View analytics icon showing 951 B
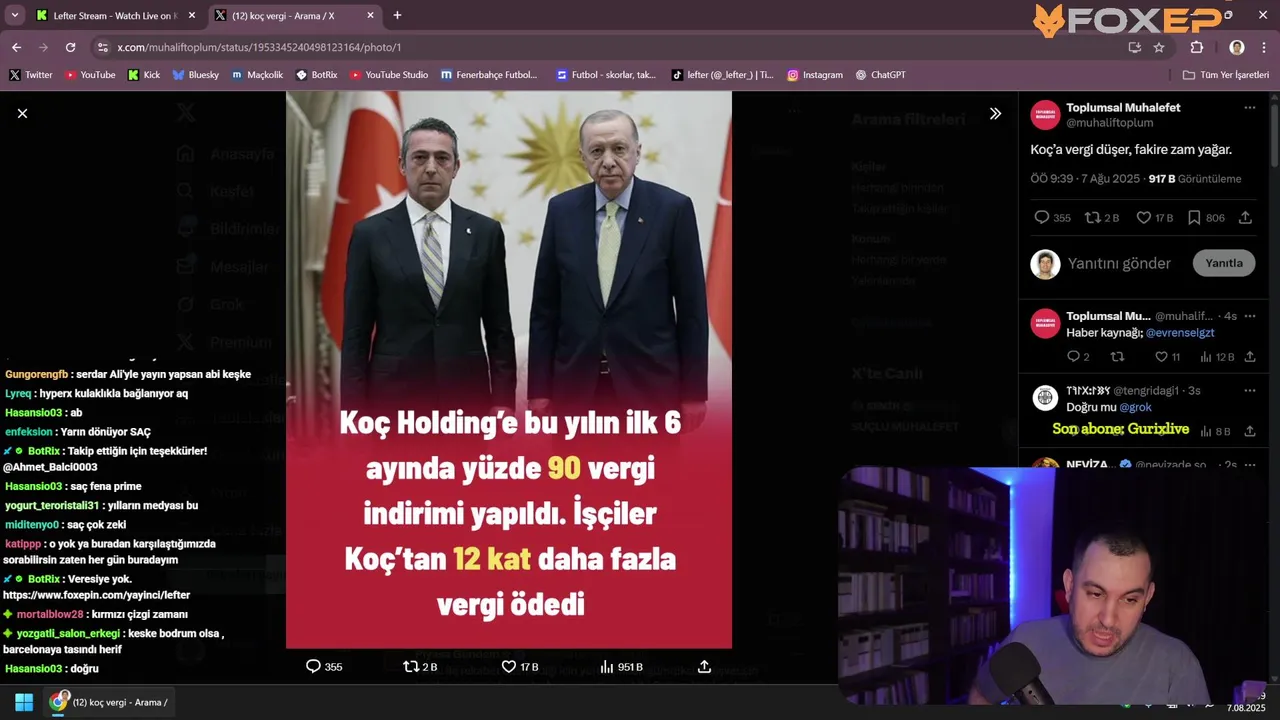1280x720 pixels. [x=606, y=666]
